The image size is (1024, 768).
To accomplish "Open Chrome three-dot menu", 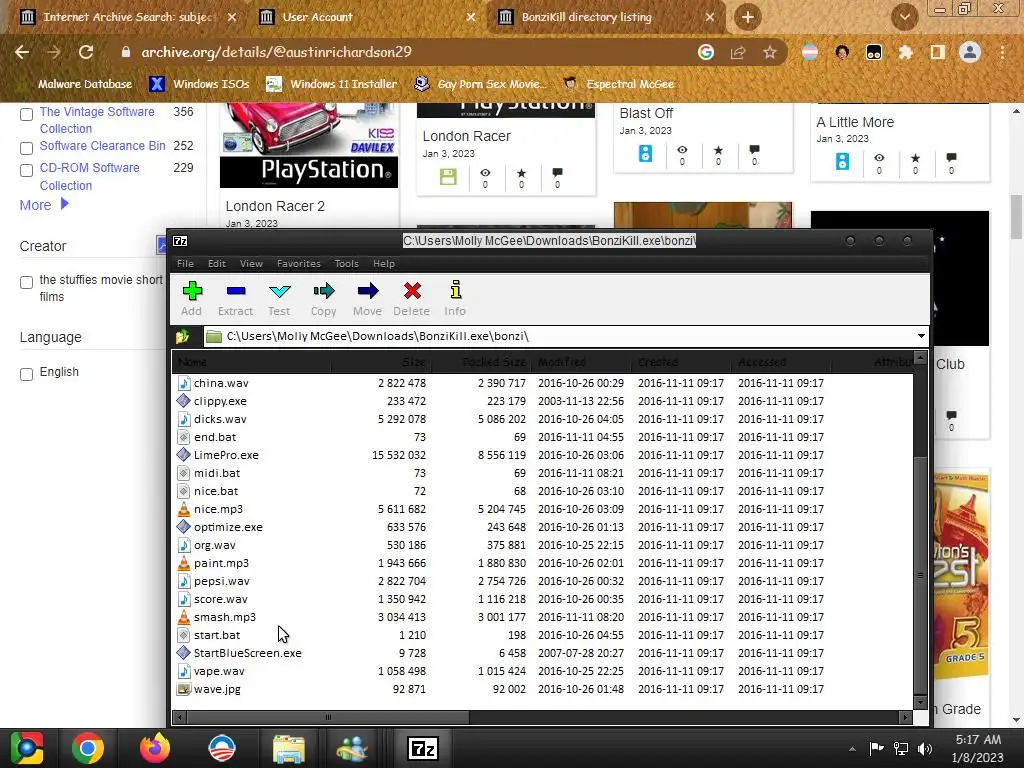I will [x=1002, y=52].
